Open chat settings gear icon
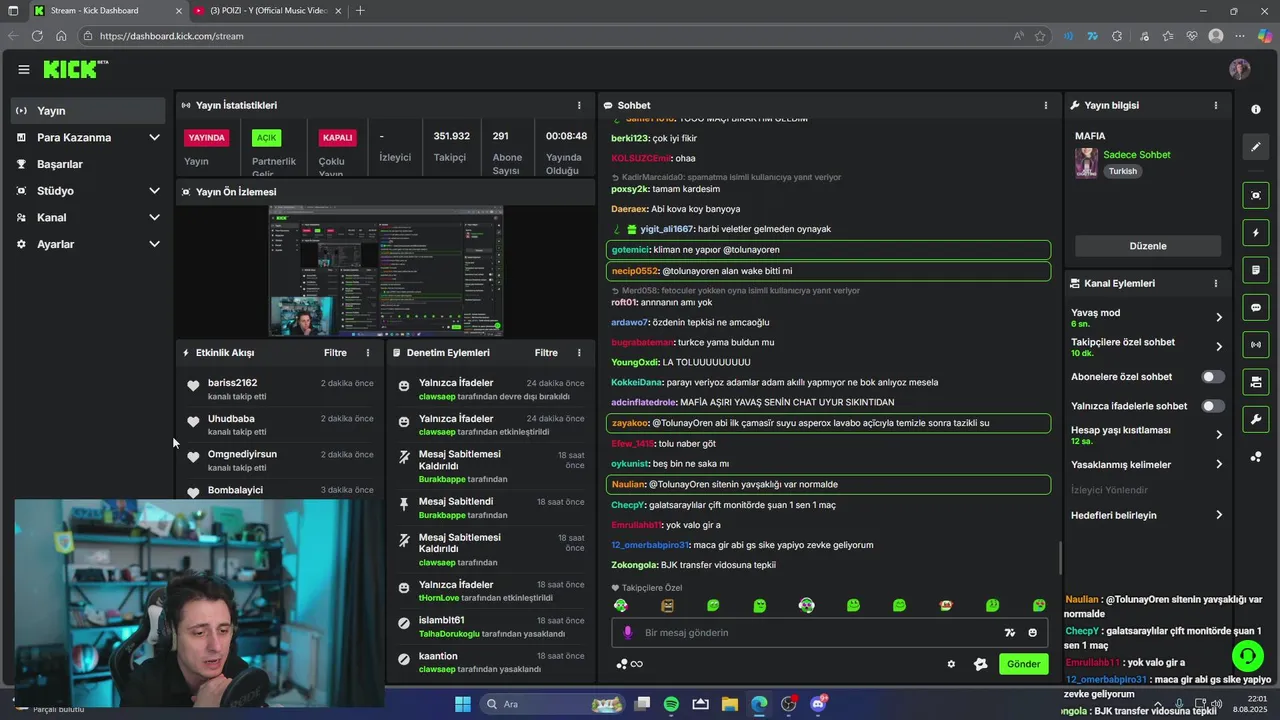The height and width of the screenshot is (720, 1280). click(x=951, y=664)
